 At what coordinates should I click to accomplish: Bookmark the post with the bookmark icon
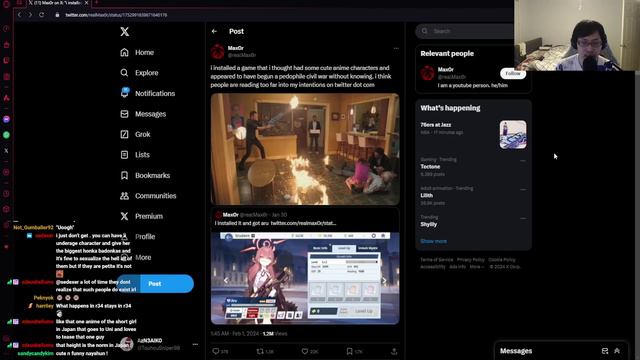coord(349,351)
